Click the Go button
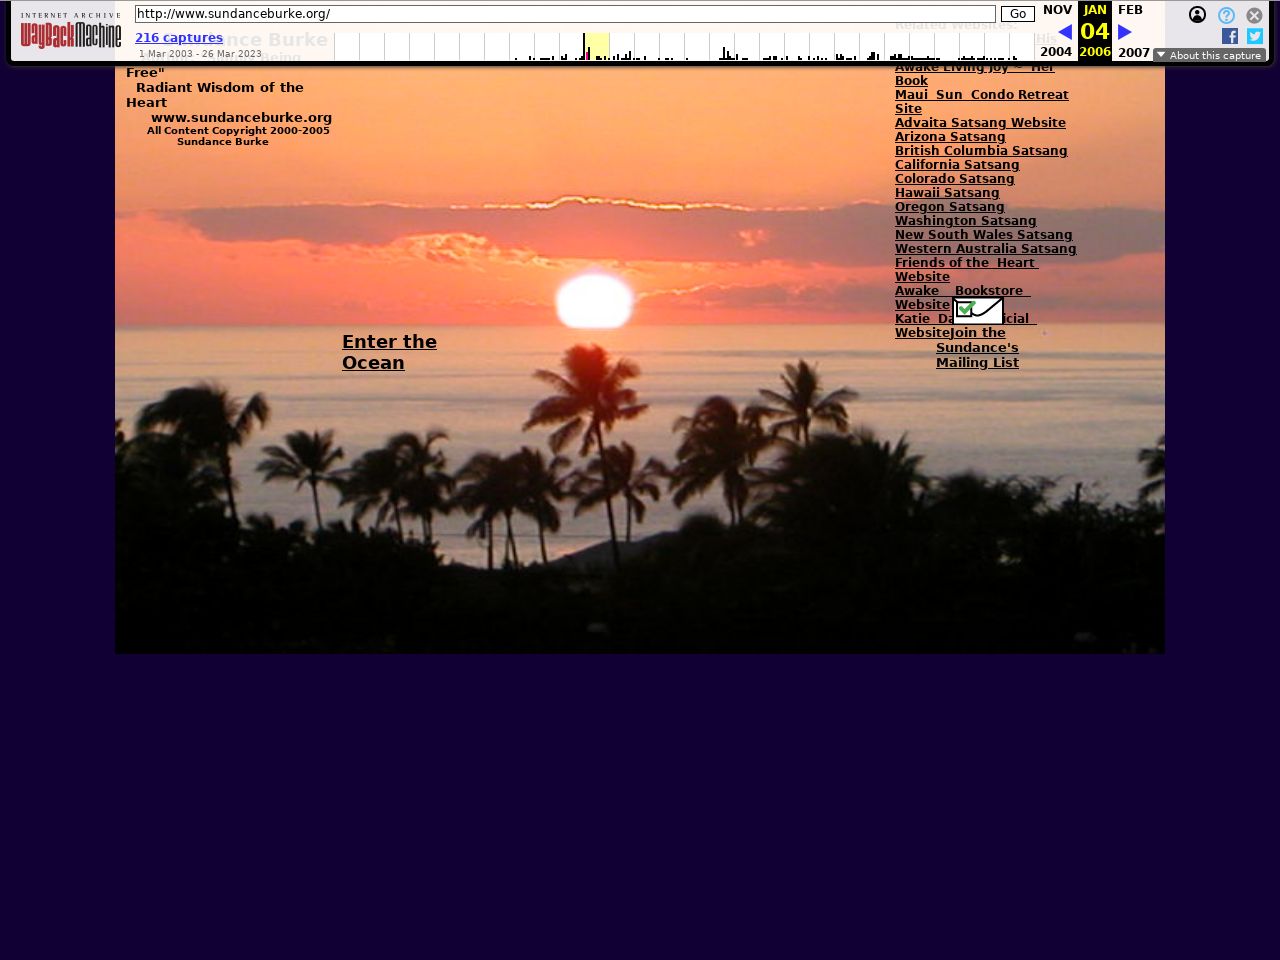 pyautogui.click(x=1017, y=14)
